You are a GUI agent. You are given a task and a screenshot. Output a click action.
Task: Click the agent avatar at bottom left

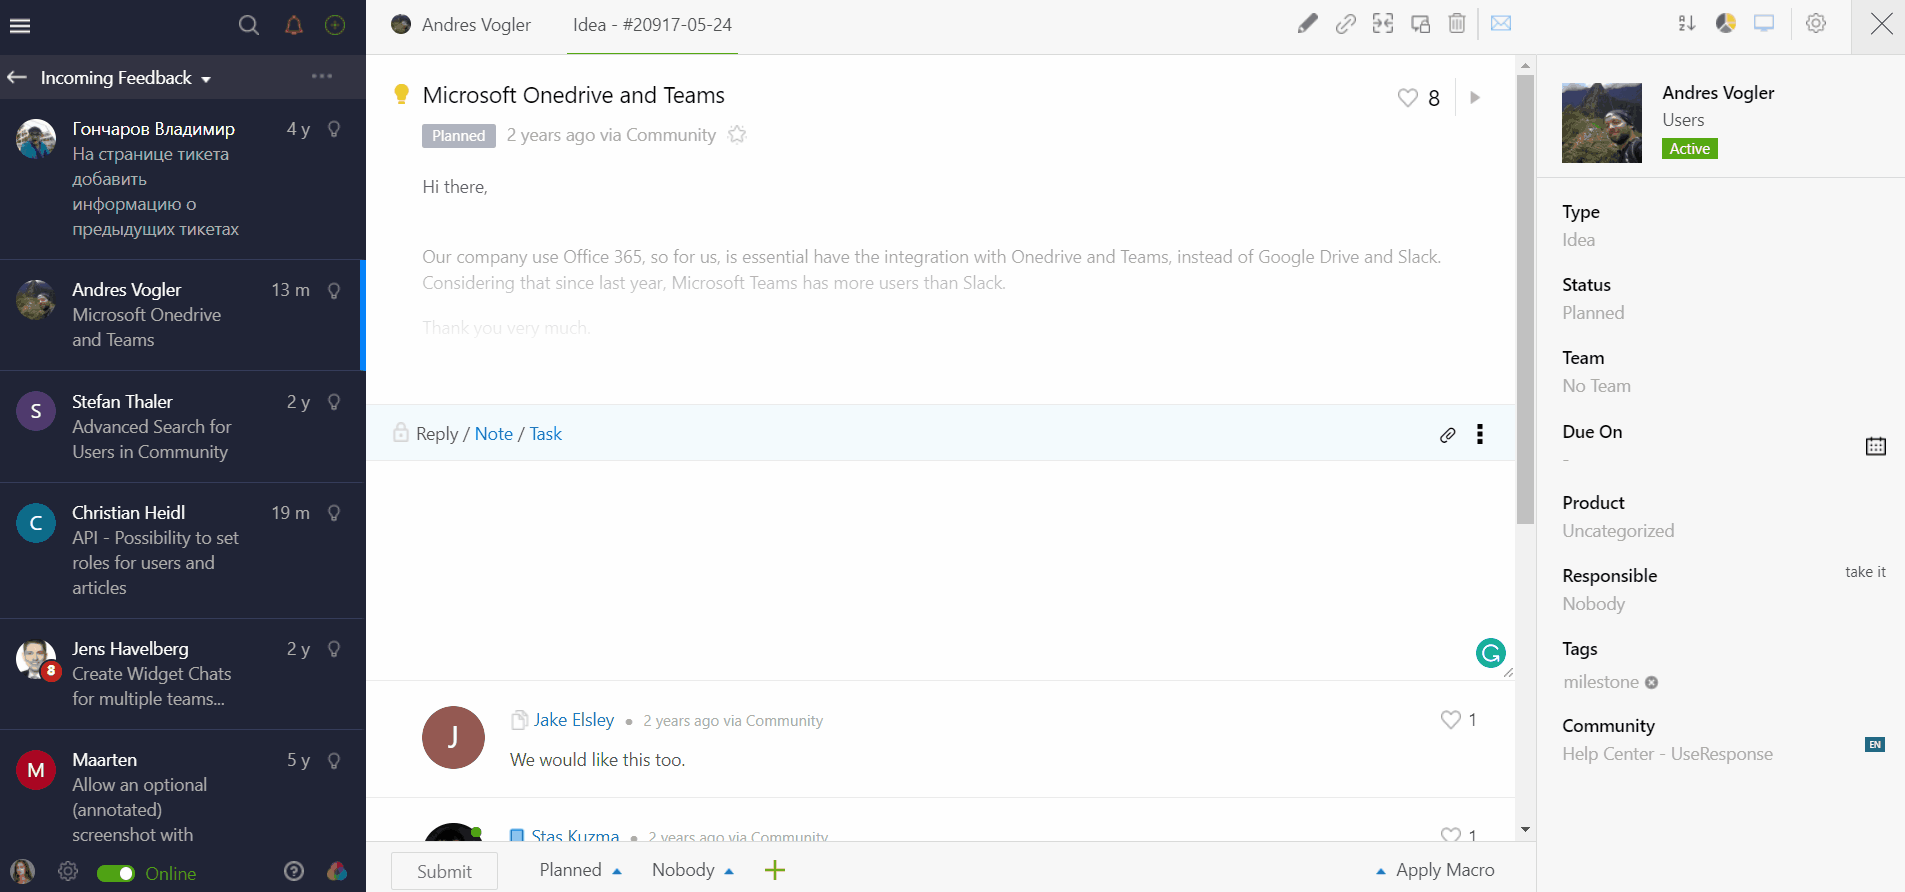tap(22, 872)
